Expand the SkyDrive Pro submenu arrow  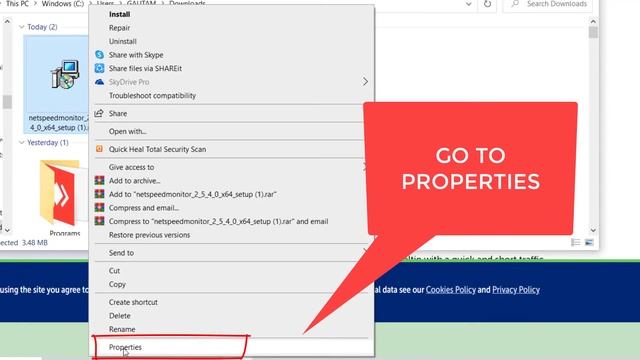click(365, 82)
